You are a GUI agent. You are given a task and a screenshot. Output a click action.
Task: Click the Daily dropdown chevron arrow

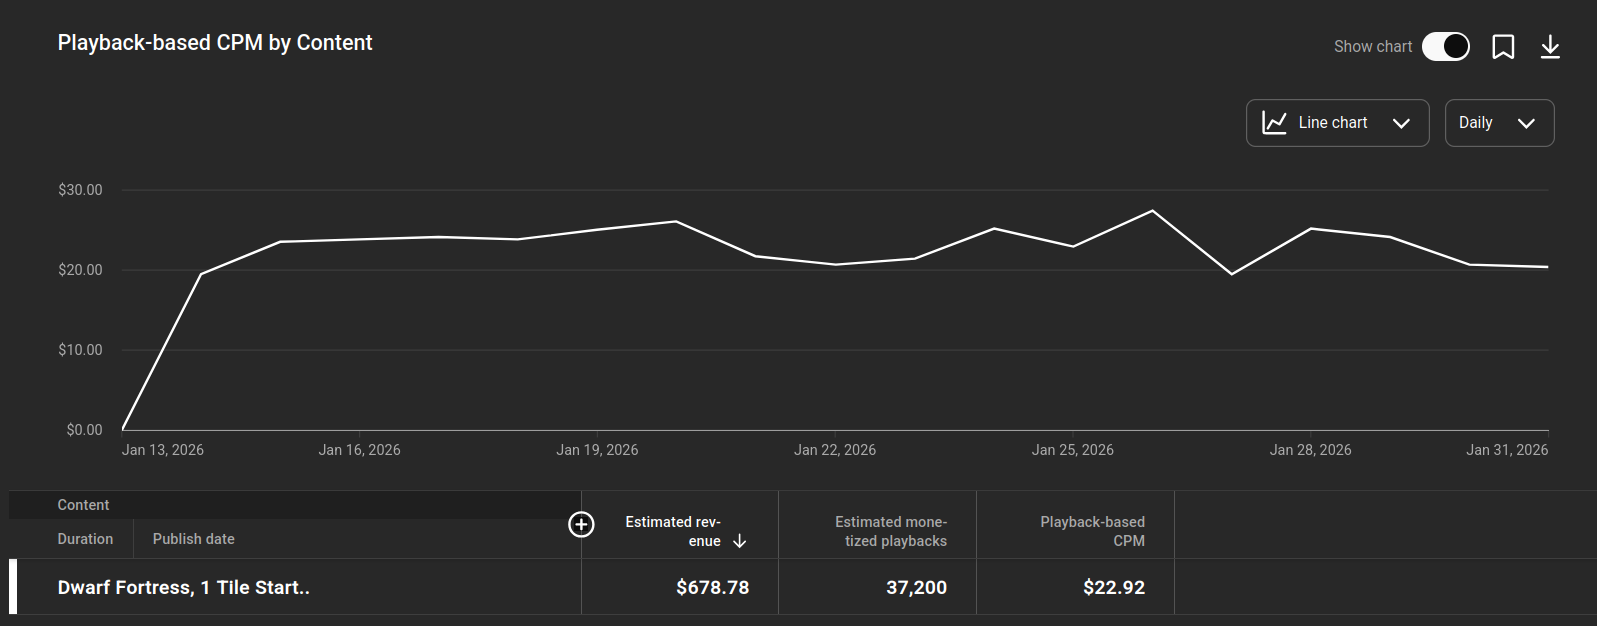click(1526, 124)
